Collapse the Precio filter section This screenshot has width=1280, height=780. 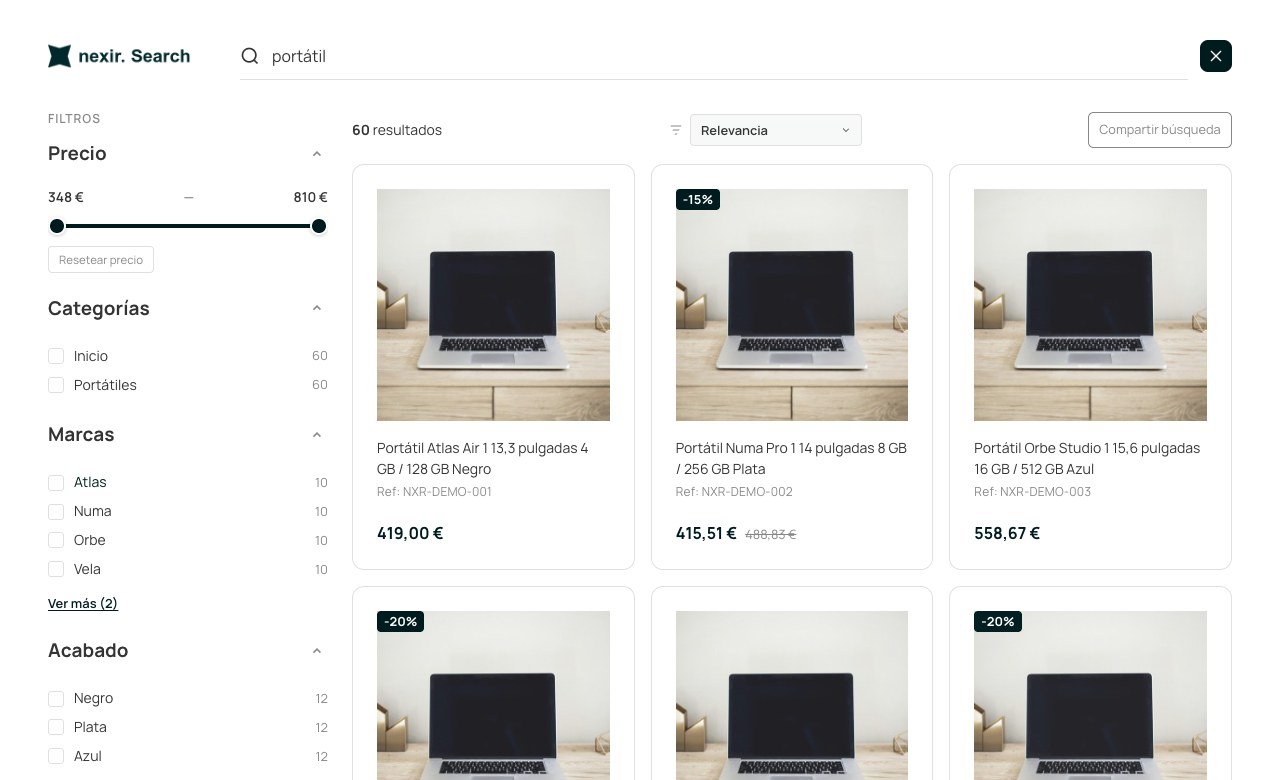click(x=317, y=154)
